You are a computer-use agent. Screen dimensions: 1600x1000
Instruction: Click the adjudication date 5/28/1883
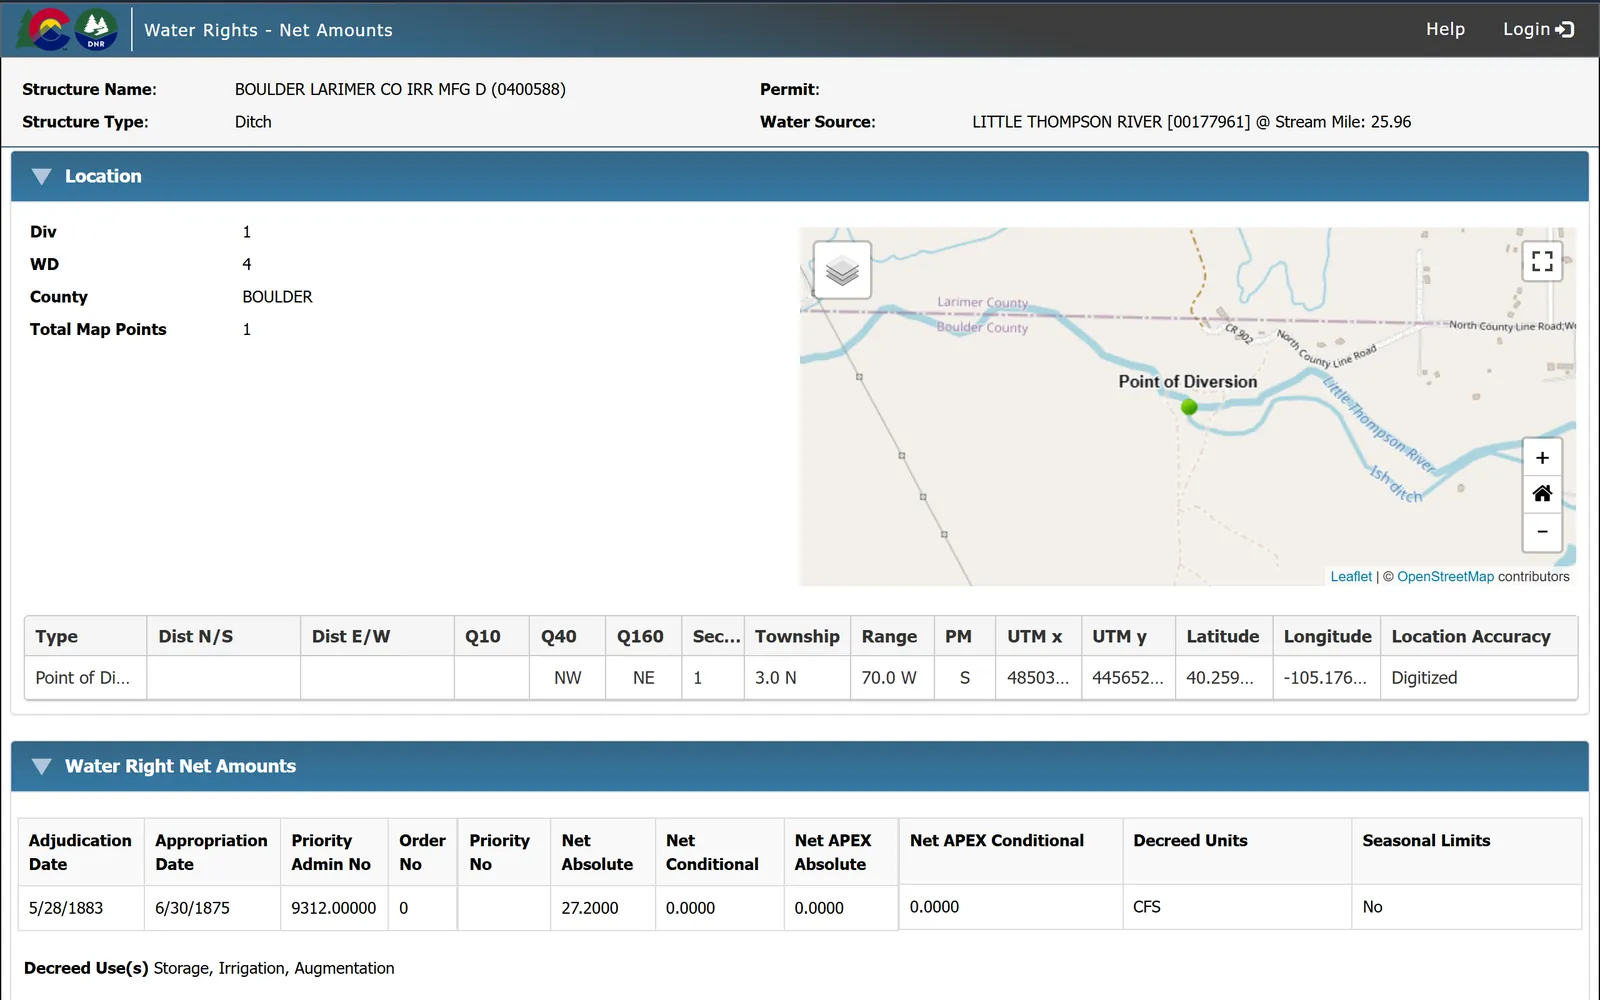pos(66,908)
